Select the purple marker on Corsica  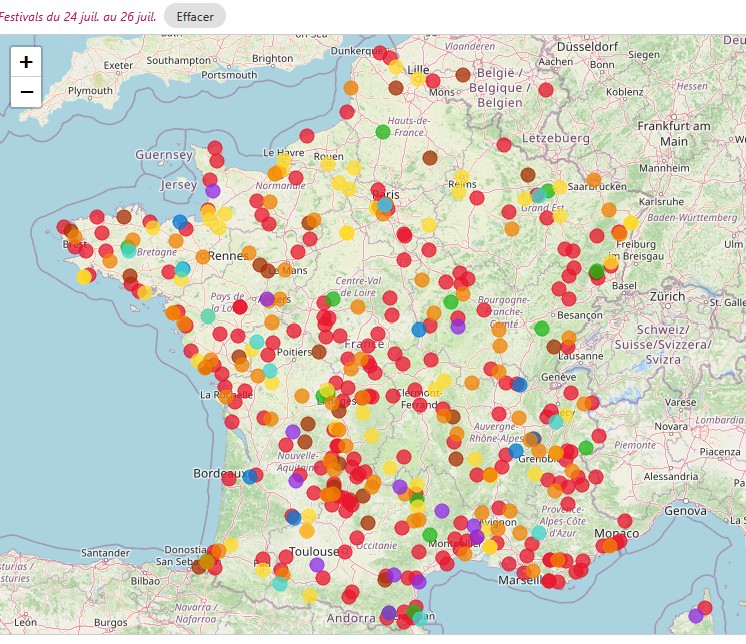coord(696,616)
